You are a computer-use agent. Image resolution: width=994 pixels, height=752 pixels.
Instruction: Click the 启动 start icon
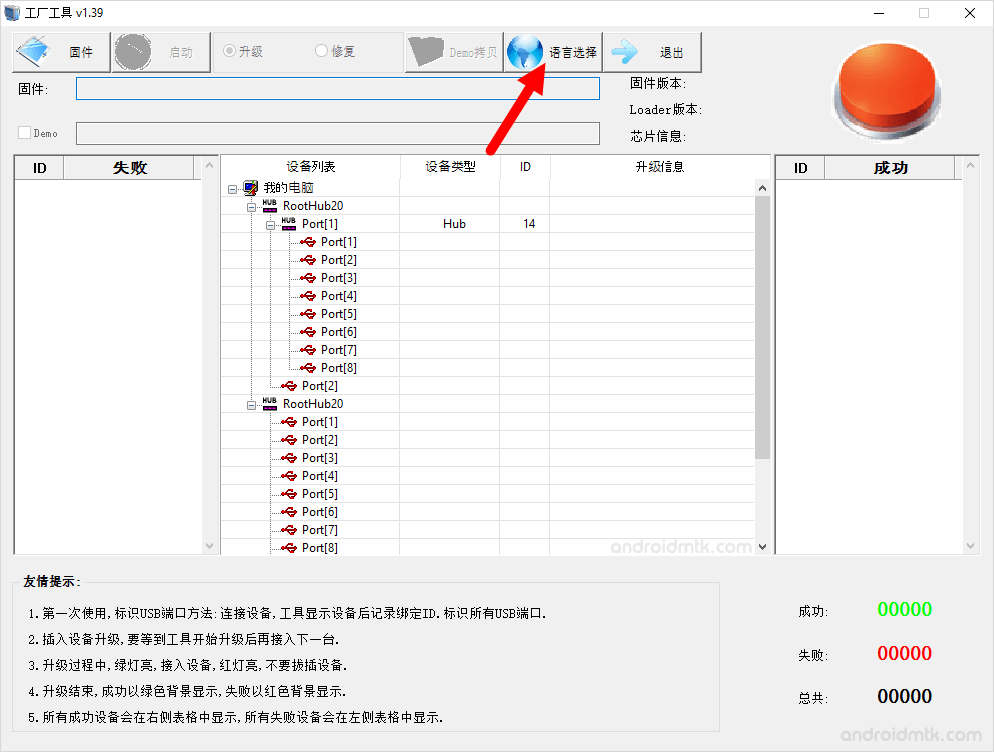pyautogui.click(x=133, y=51)
